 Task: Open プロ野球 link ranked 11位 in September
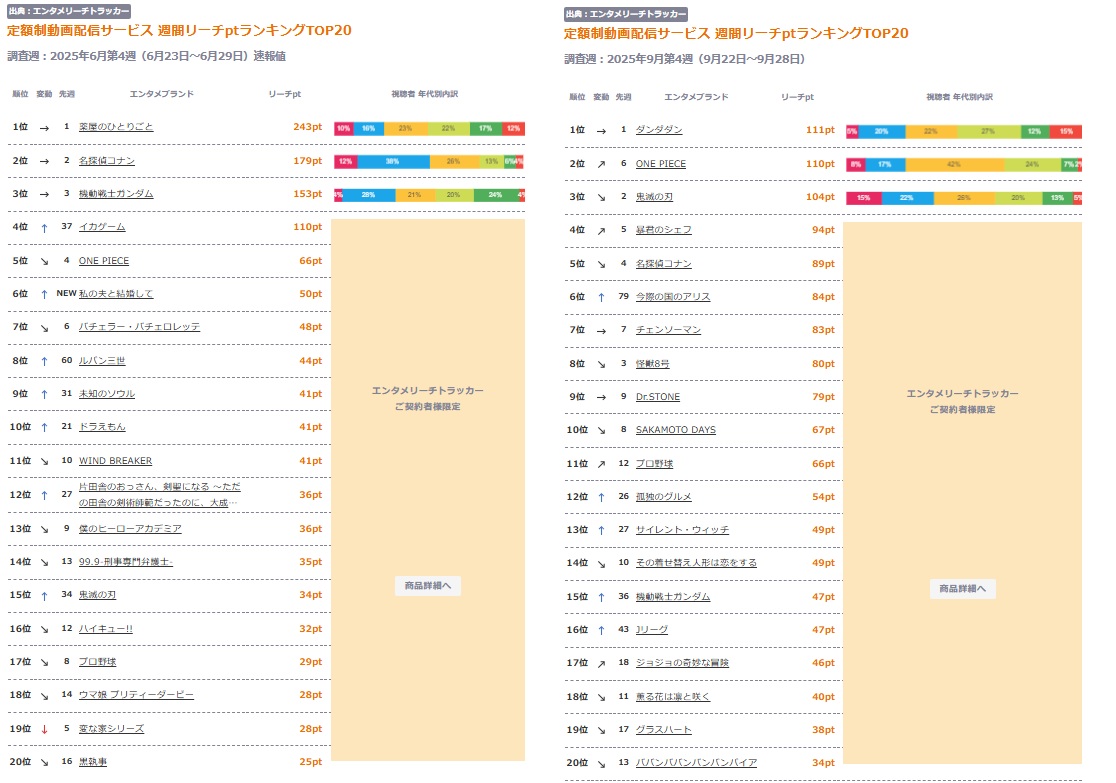(x=653, y=463)
